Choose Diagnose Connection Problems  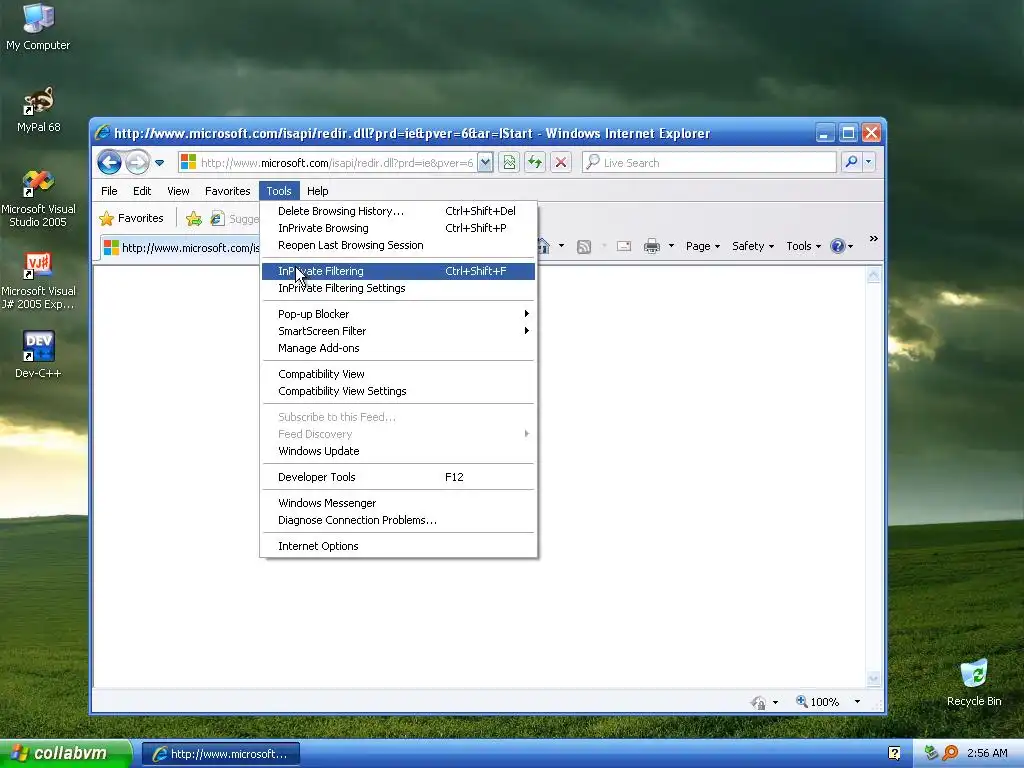coord(398,520)
